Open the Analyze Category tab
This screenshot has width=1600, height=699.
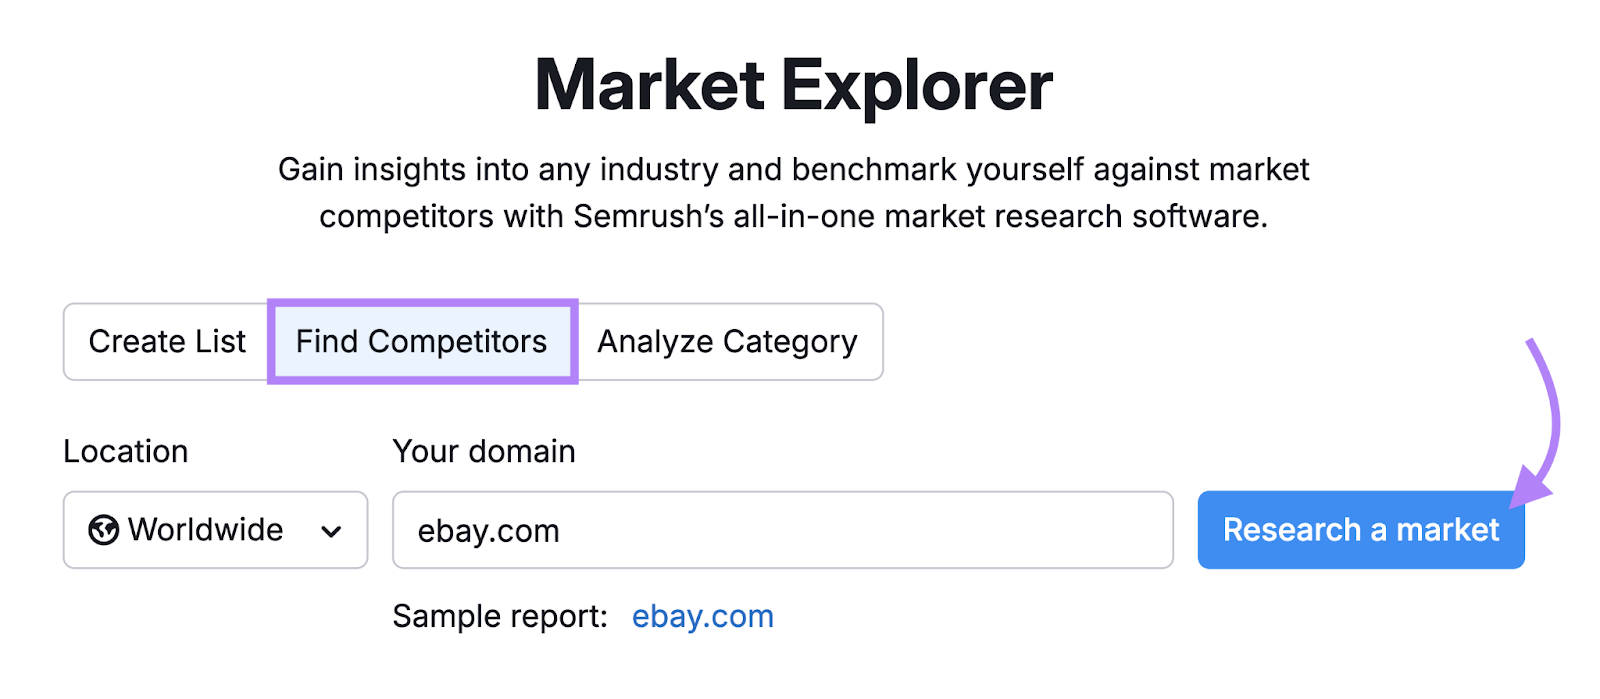pyautogui.click(x=727, y=342)
